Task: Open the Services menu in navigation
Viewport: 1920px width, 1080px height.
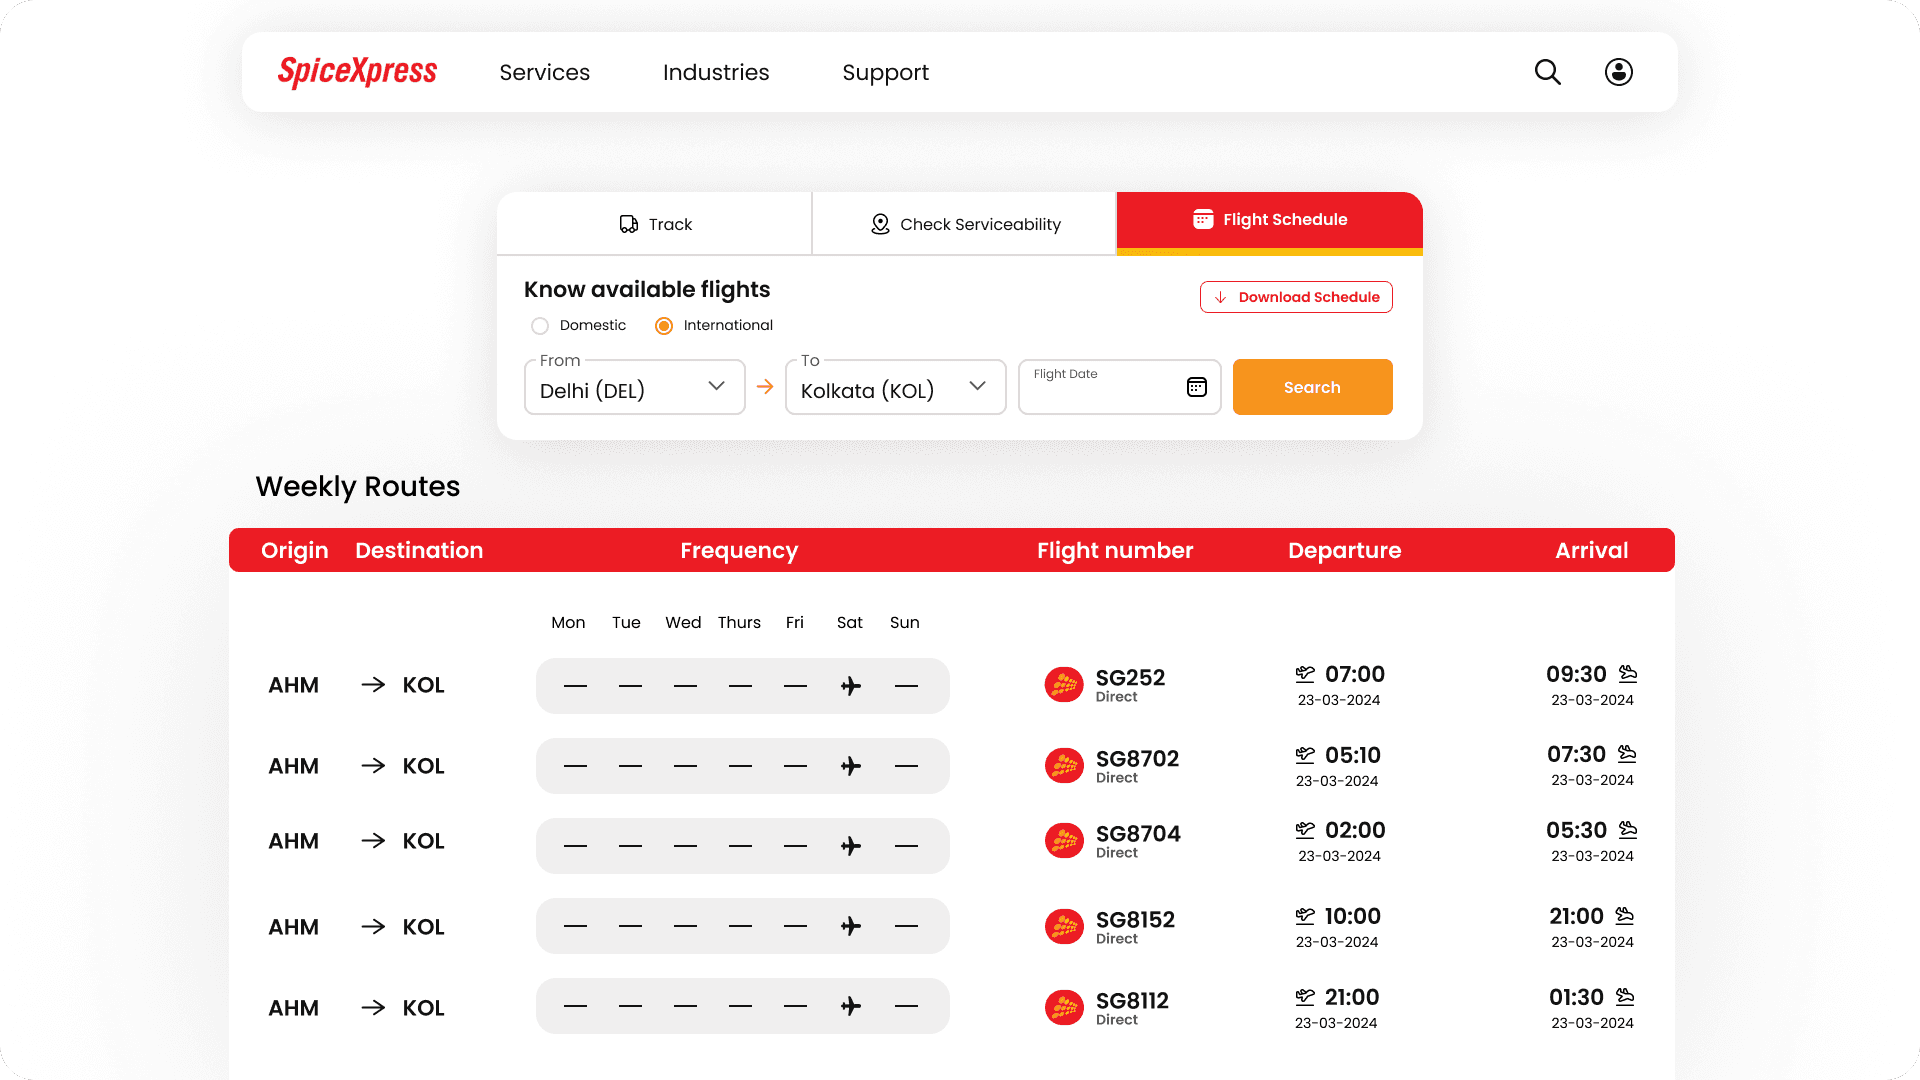Action: tap(544, 72)
